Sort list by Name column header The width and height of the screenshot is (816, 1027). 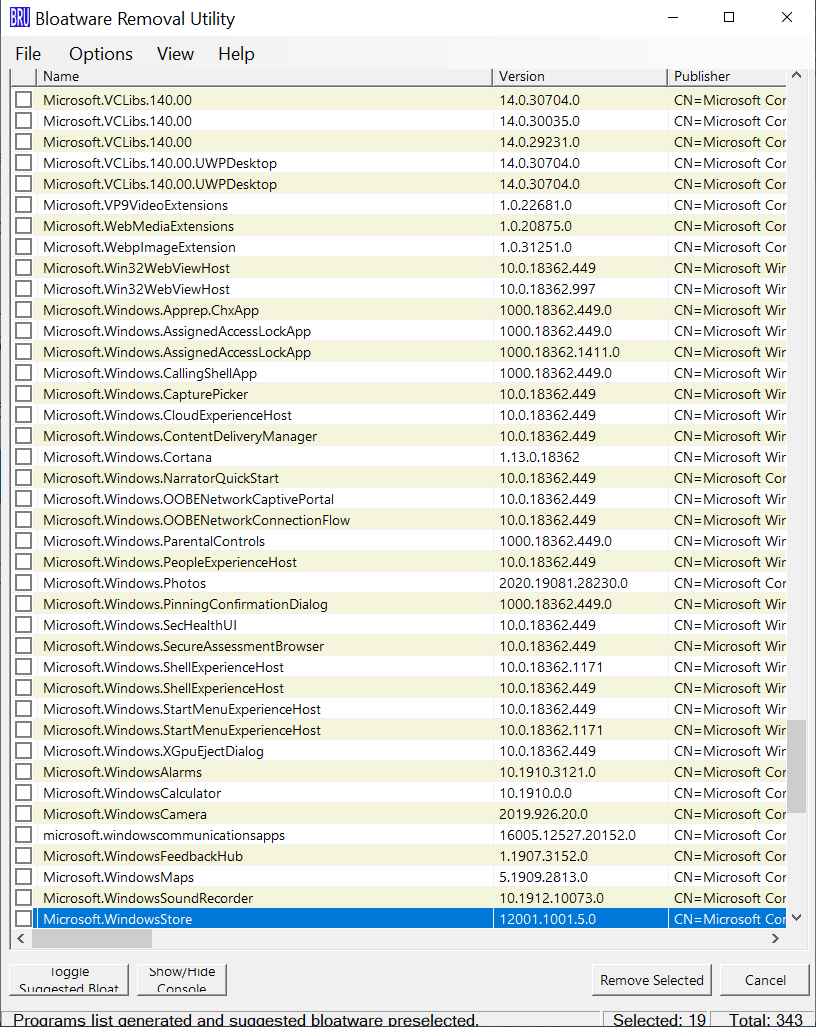(x=264, y=77)
